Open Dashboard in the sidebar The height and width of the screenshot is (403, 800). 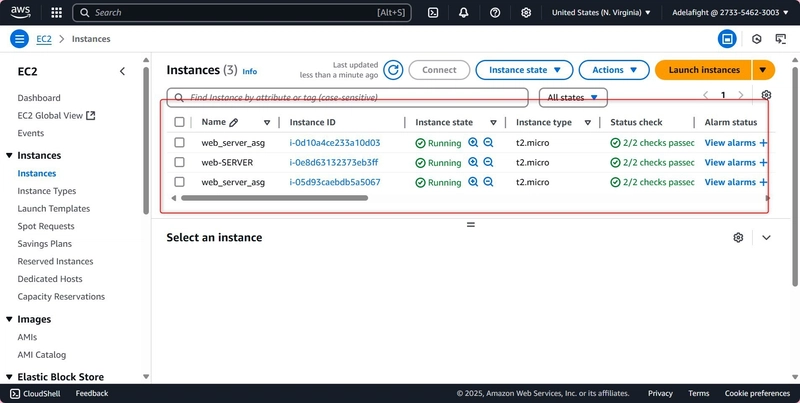pos(39,98)
